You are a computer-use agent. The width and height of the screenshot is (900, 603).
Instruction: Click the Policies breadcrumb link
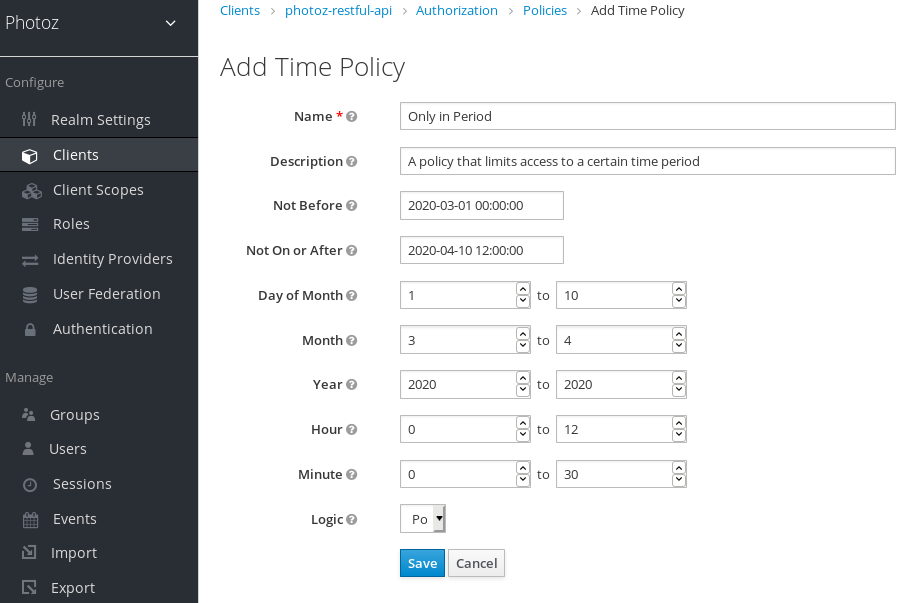click(544, 11)
